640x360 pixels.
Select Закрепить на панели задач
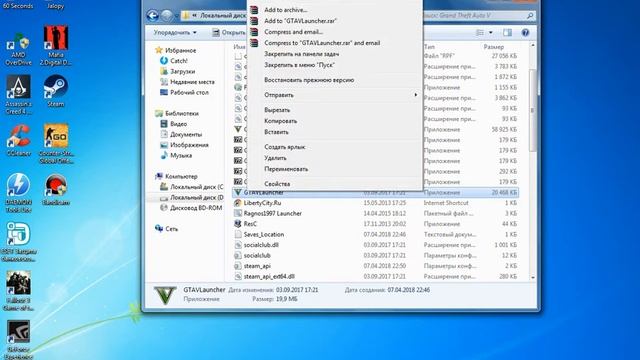(302, 53)
